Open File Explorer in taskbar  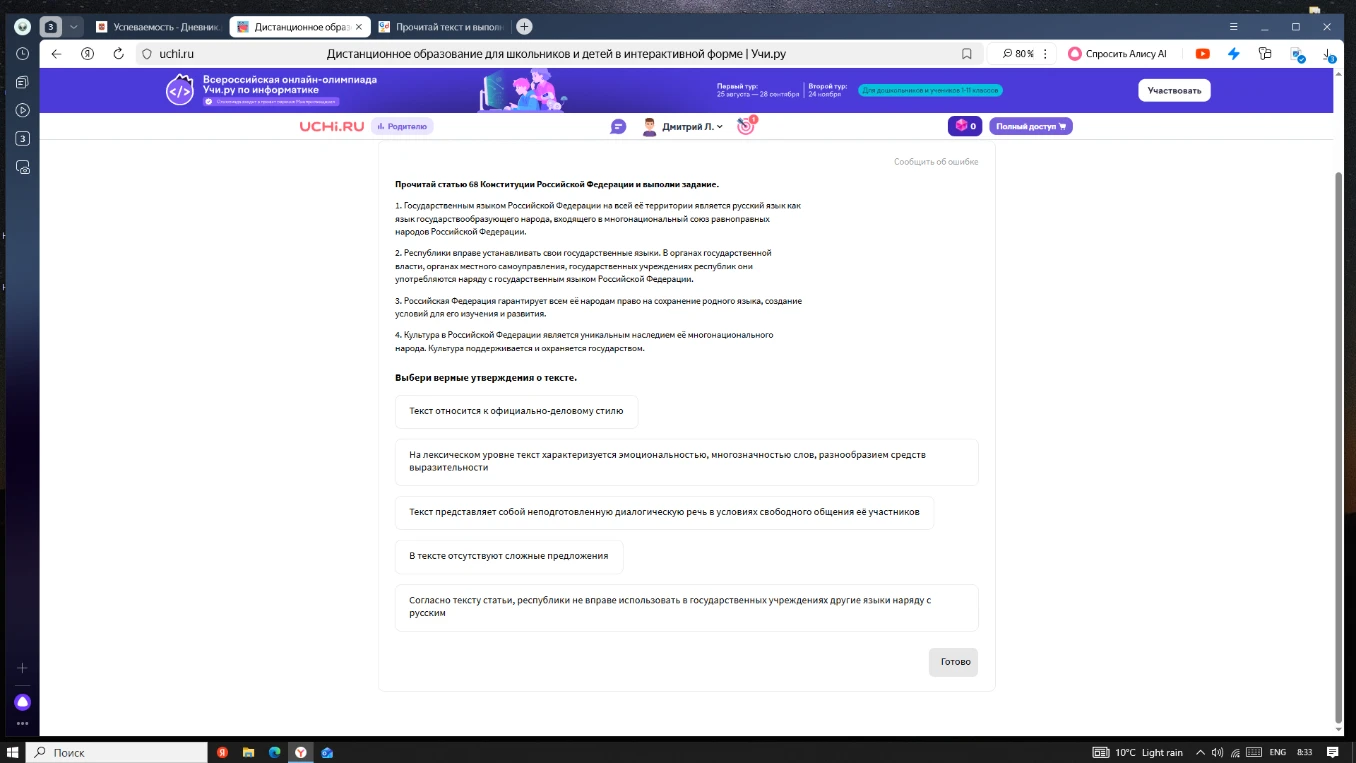tap(248, 752)
